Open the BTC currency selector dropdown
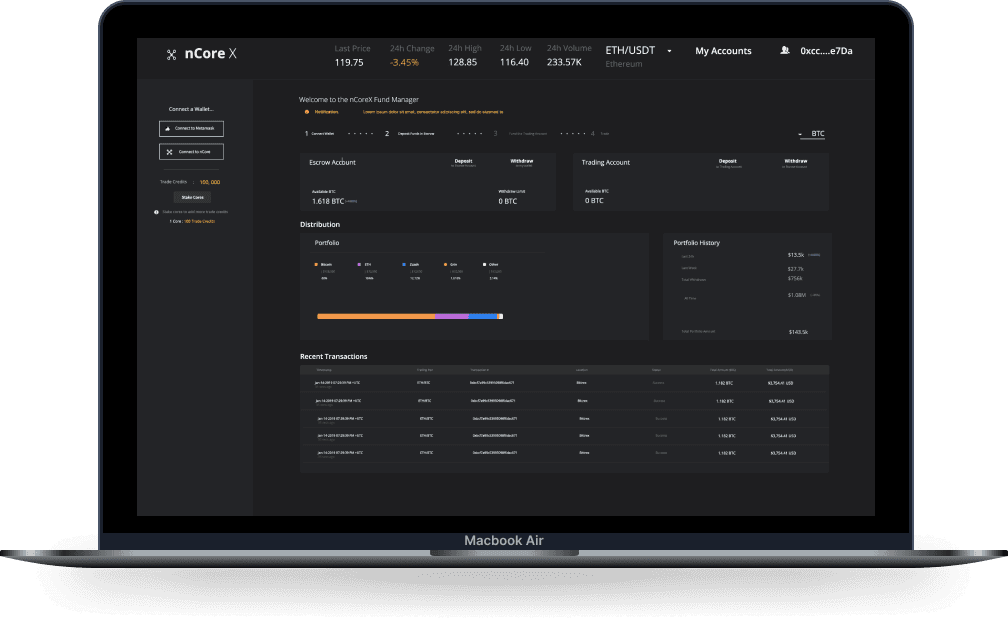The height and width of the screenshot is (623, 1008). (x=812, y=133)
